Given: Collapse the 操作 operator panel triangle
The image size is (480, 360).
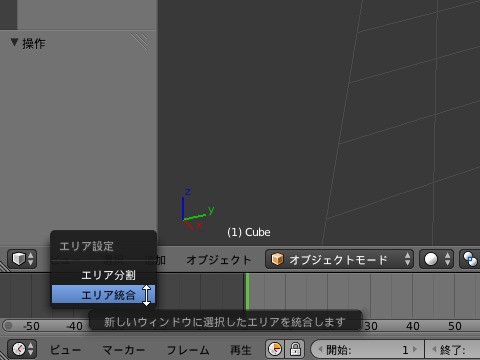Looking at the screenshot, I should click(14, 42).
